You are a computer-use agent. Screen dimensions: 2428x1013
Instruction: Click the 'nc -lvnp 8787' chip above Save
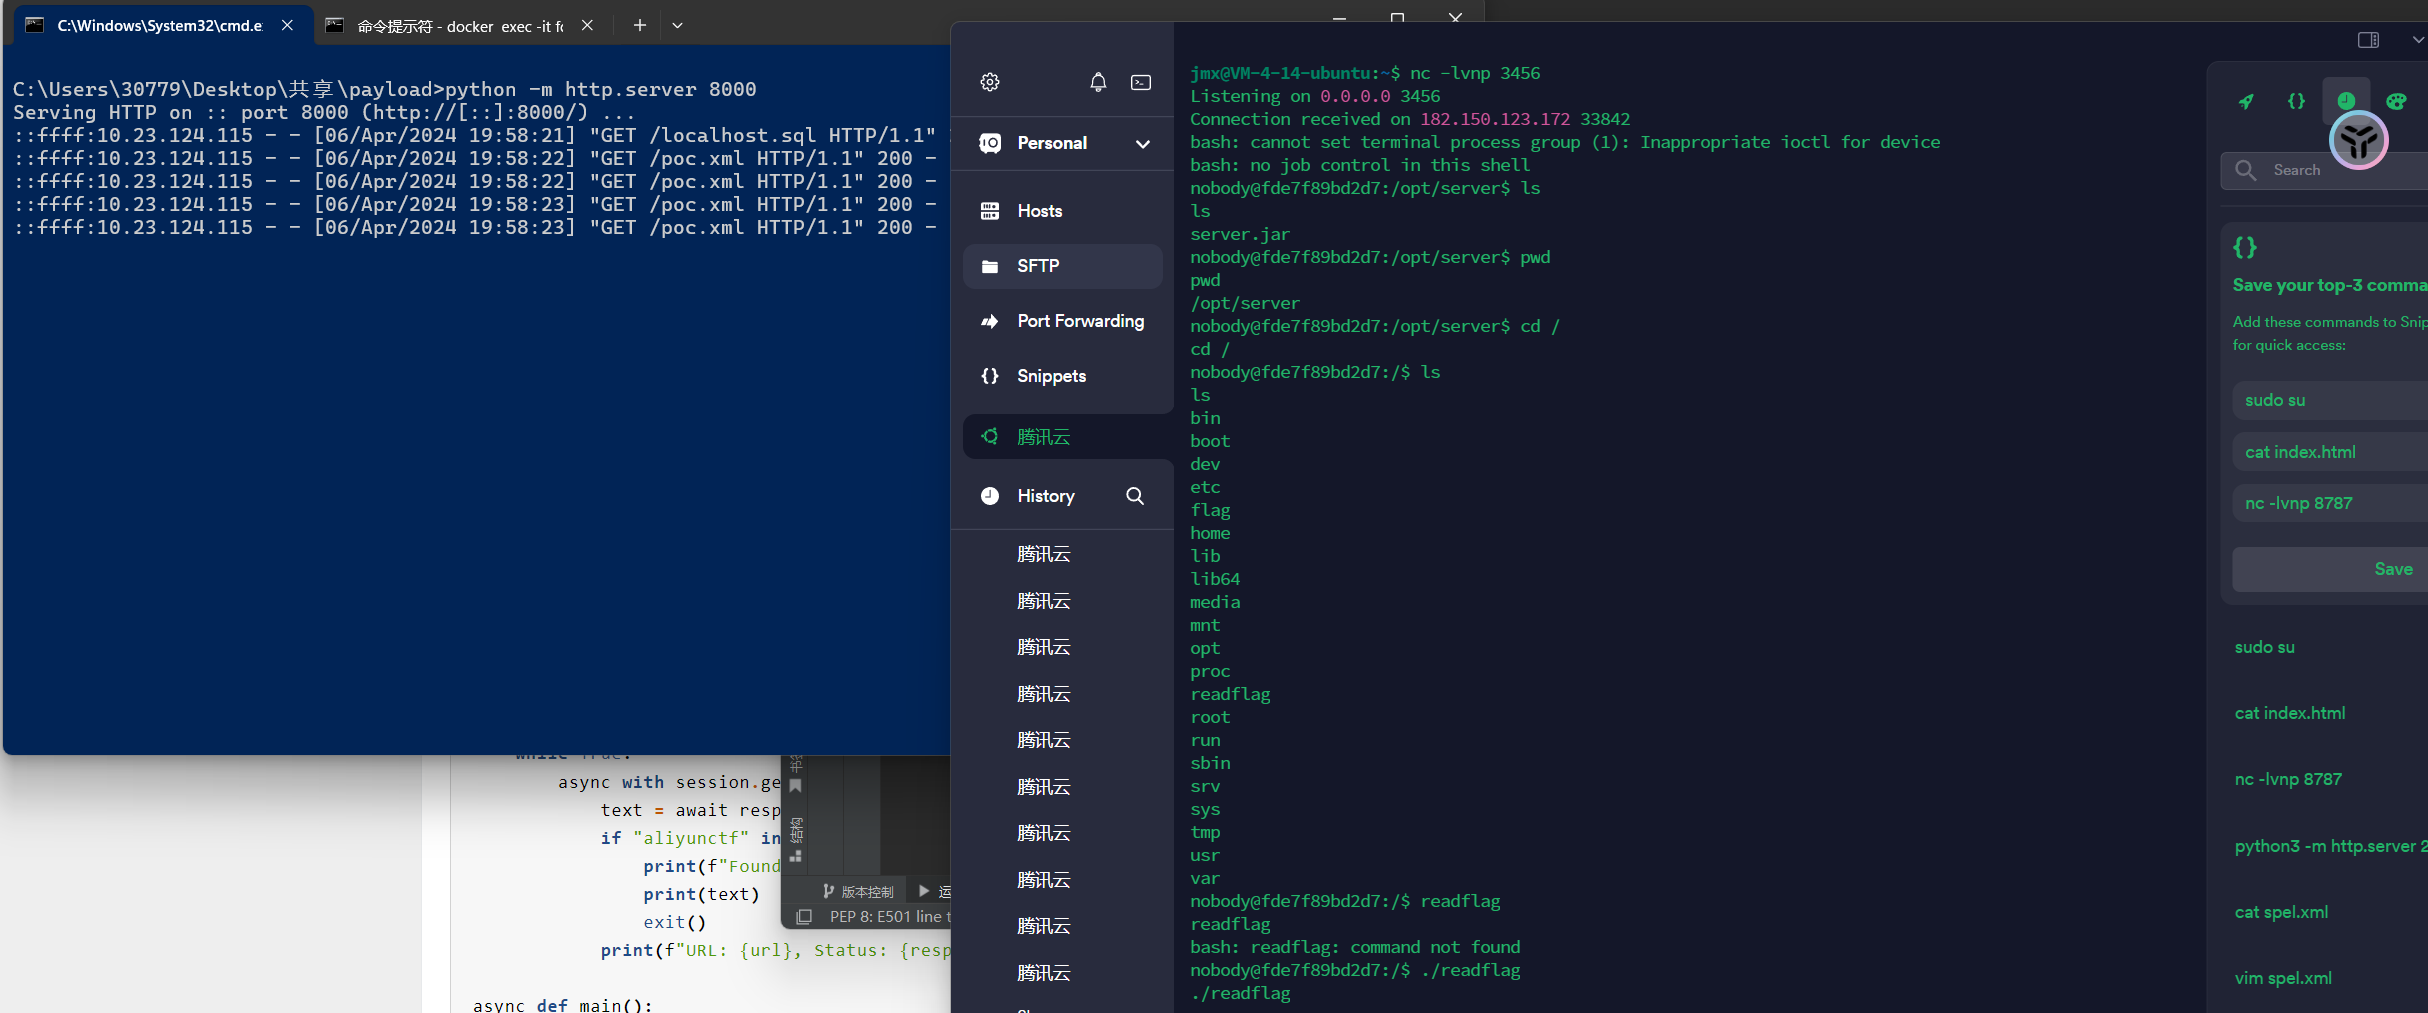(2330, 503)
